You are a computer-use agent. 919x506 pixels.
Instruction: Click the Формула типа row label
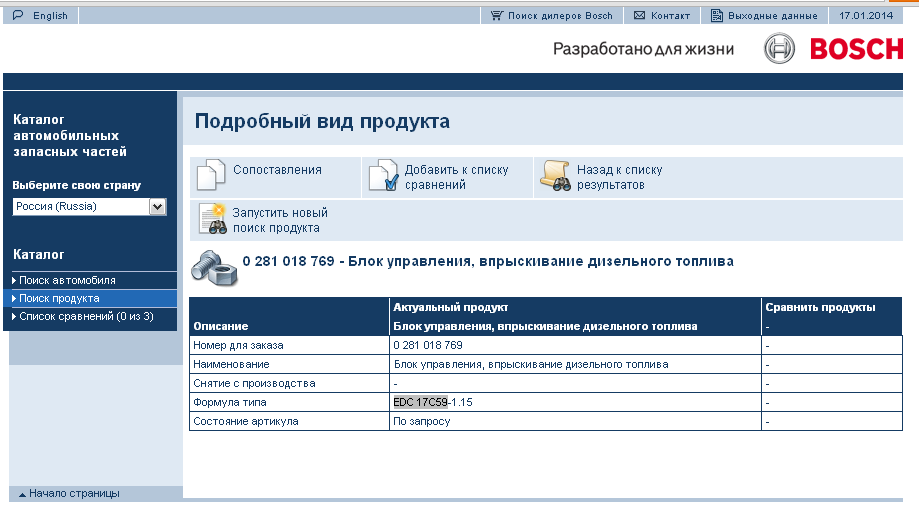click(230, 402)
